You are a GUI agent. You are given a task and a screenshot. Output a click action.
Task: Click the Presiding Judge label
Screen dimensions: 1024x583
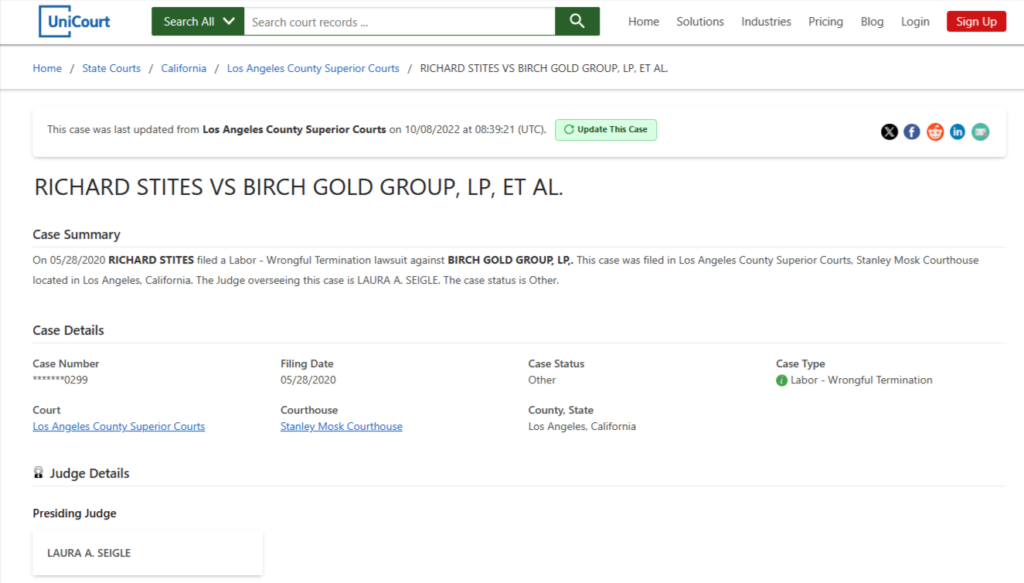click(74, 513)
